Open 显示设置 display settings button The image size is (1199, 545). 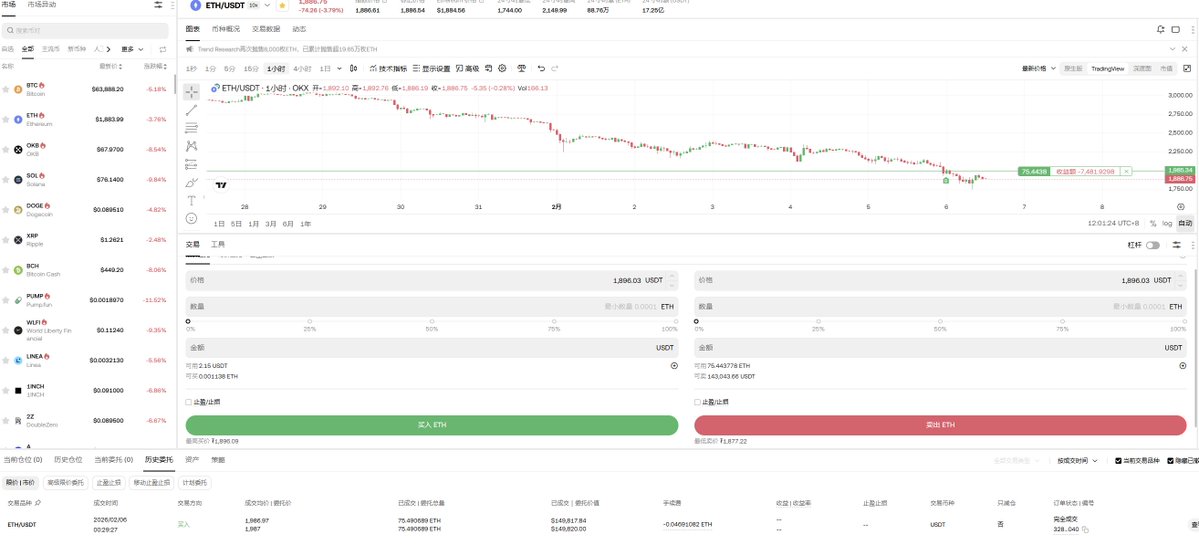click(431, 68)
